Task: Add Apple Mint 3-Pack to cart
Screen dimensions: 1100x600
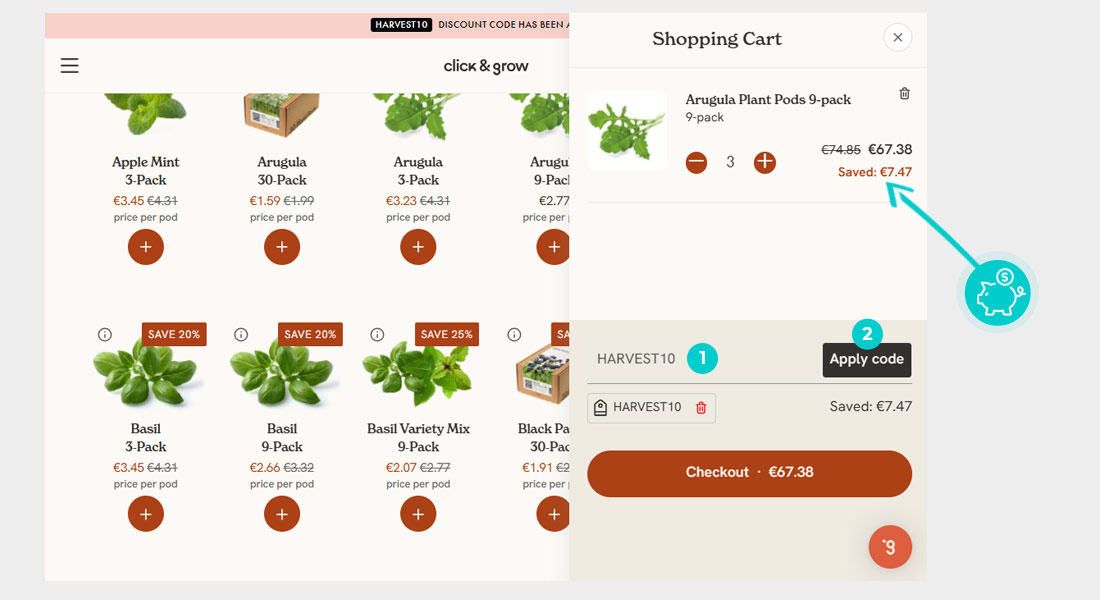Action: click(x=145, y=247)
